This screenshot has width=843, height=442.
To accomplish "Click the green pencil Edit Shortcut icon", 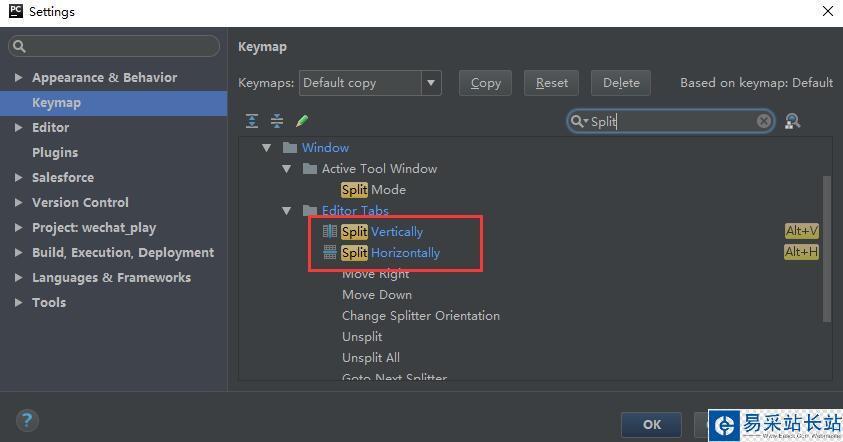I will pos(302,121).
